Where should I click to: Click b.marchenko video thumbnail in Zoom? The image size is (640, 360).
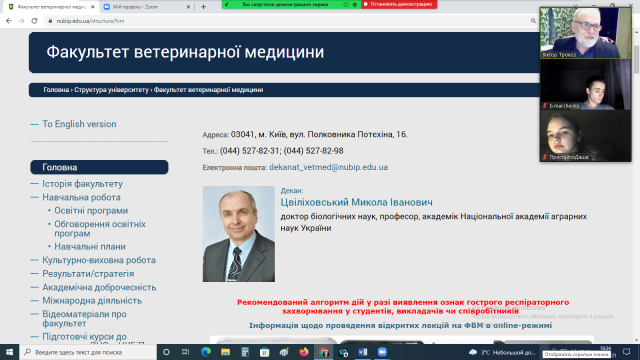[x=585, y=84]
